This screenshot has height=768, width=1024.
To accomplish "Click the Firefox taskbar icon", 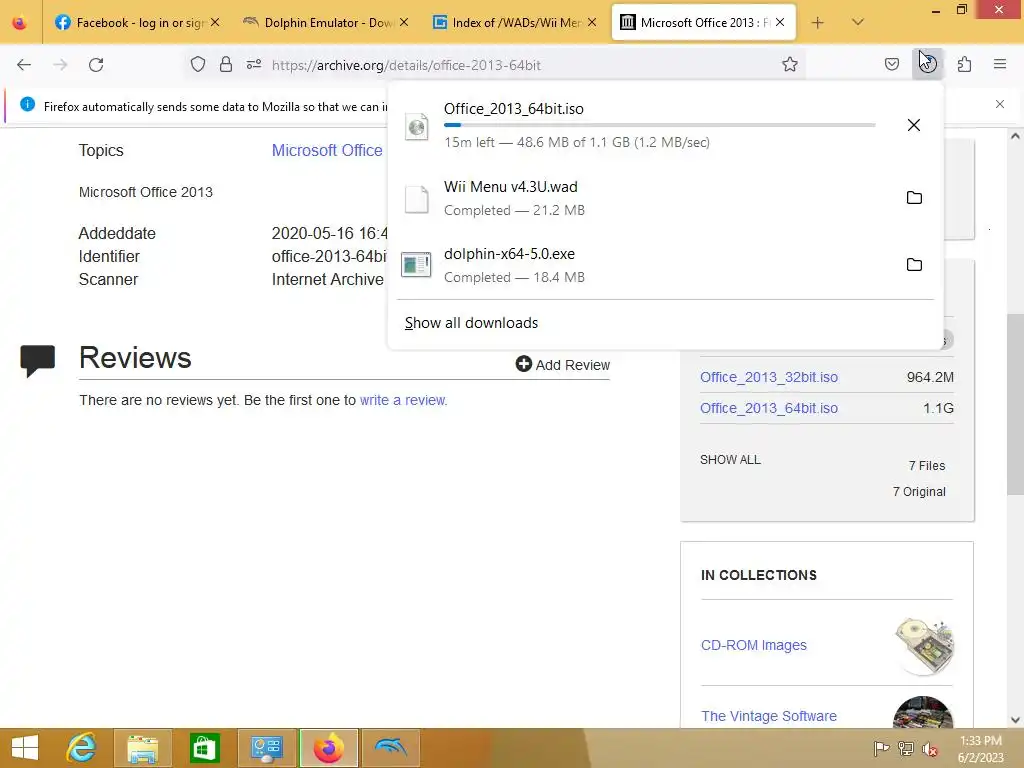I will tap(328, 748).
